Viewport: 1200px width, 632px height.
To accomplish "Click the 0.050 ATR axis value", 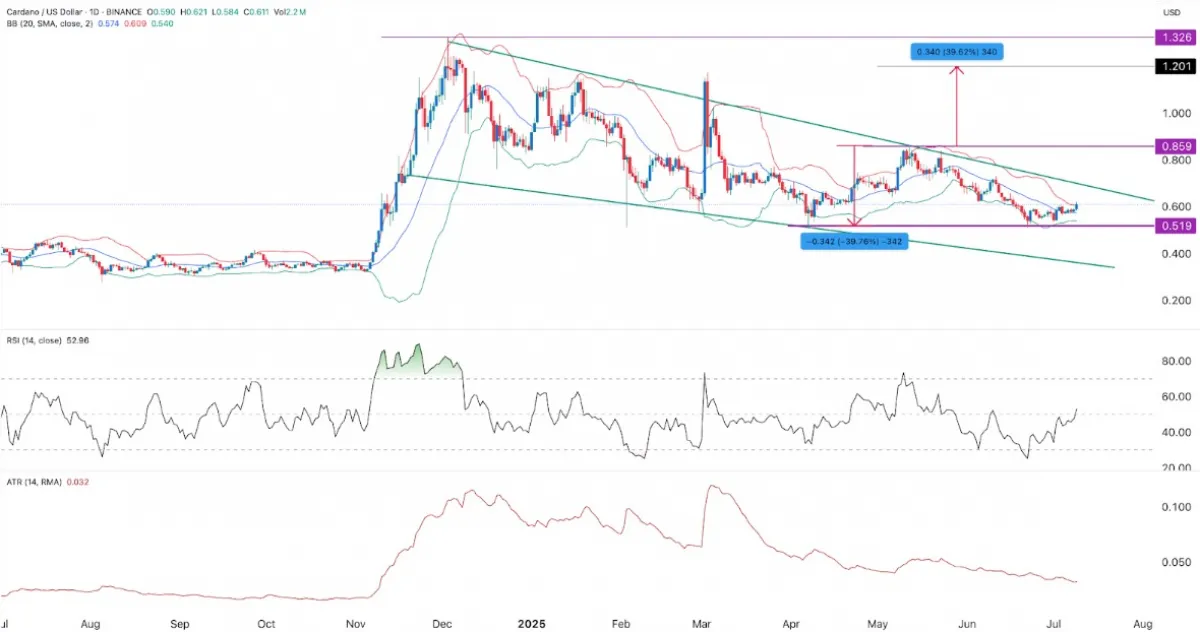I will pyautogui.click(x=1176, y=563).
